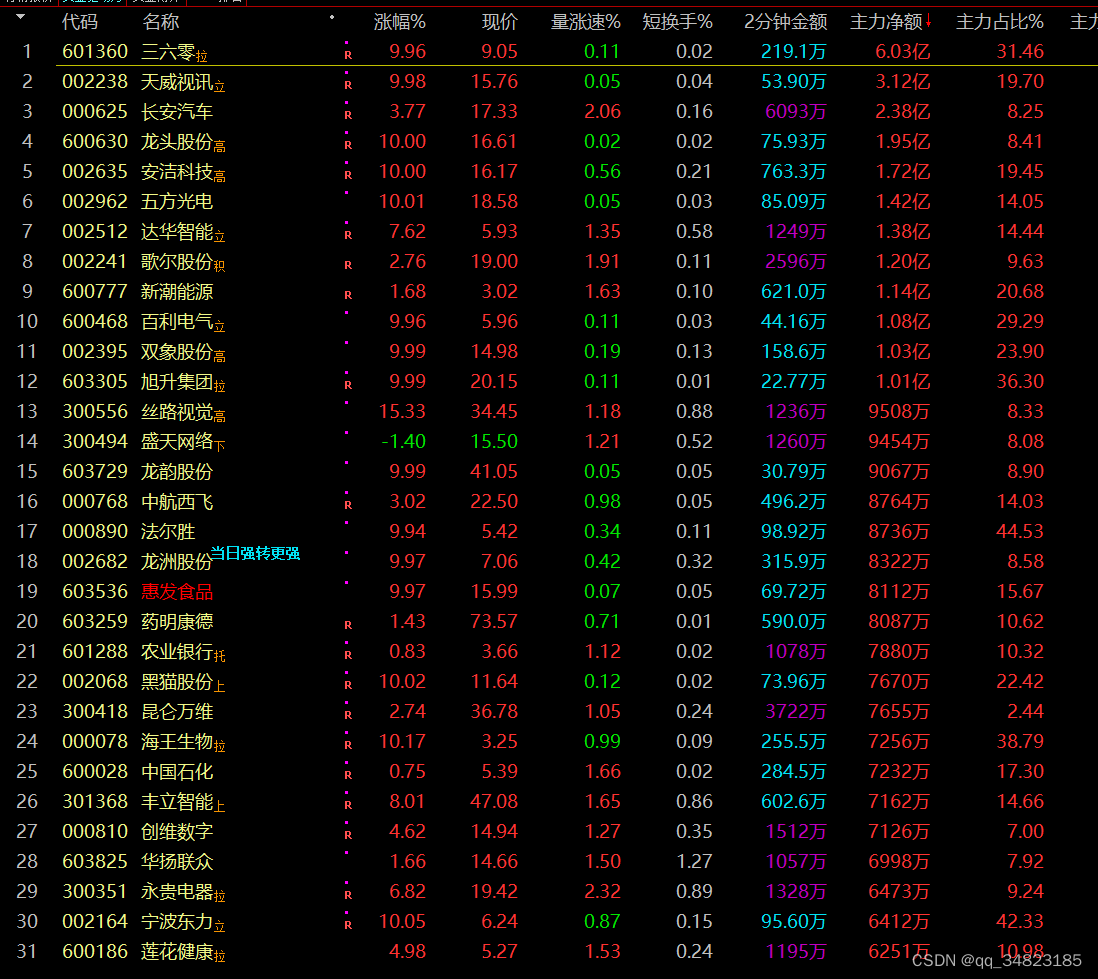Click 10.17 change value for 海王生物
This screenshot has width=1098, height=979.
coord(402,742)
